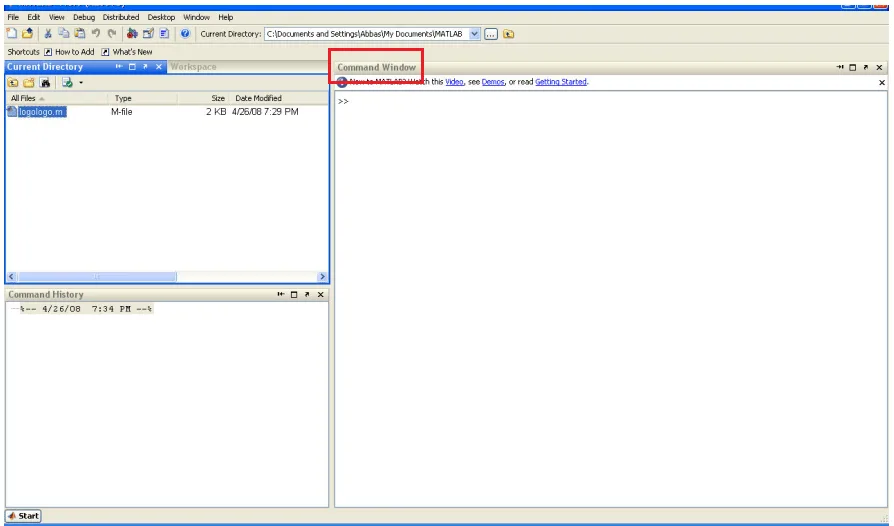Image resolution: width=894 pixels, height=526 pixels.
Task: Click the Command Window prompt area
Action: pyautogui.click(x=611, y=299)
